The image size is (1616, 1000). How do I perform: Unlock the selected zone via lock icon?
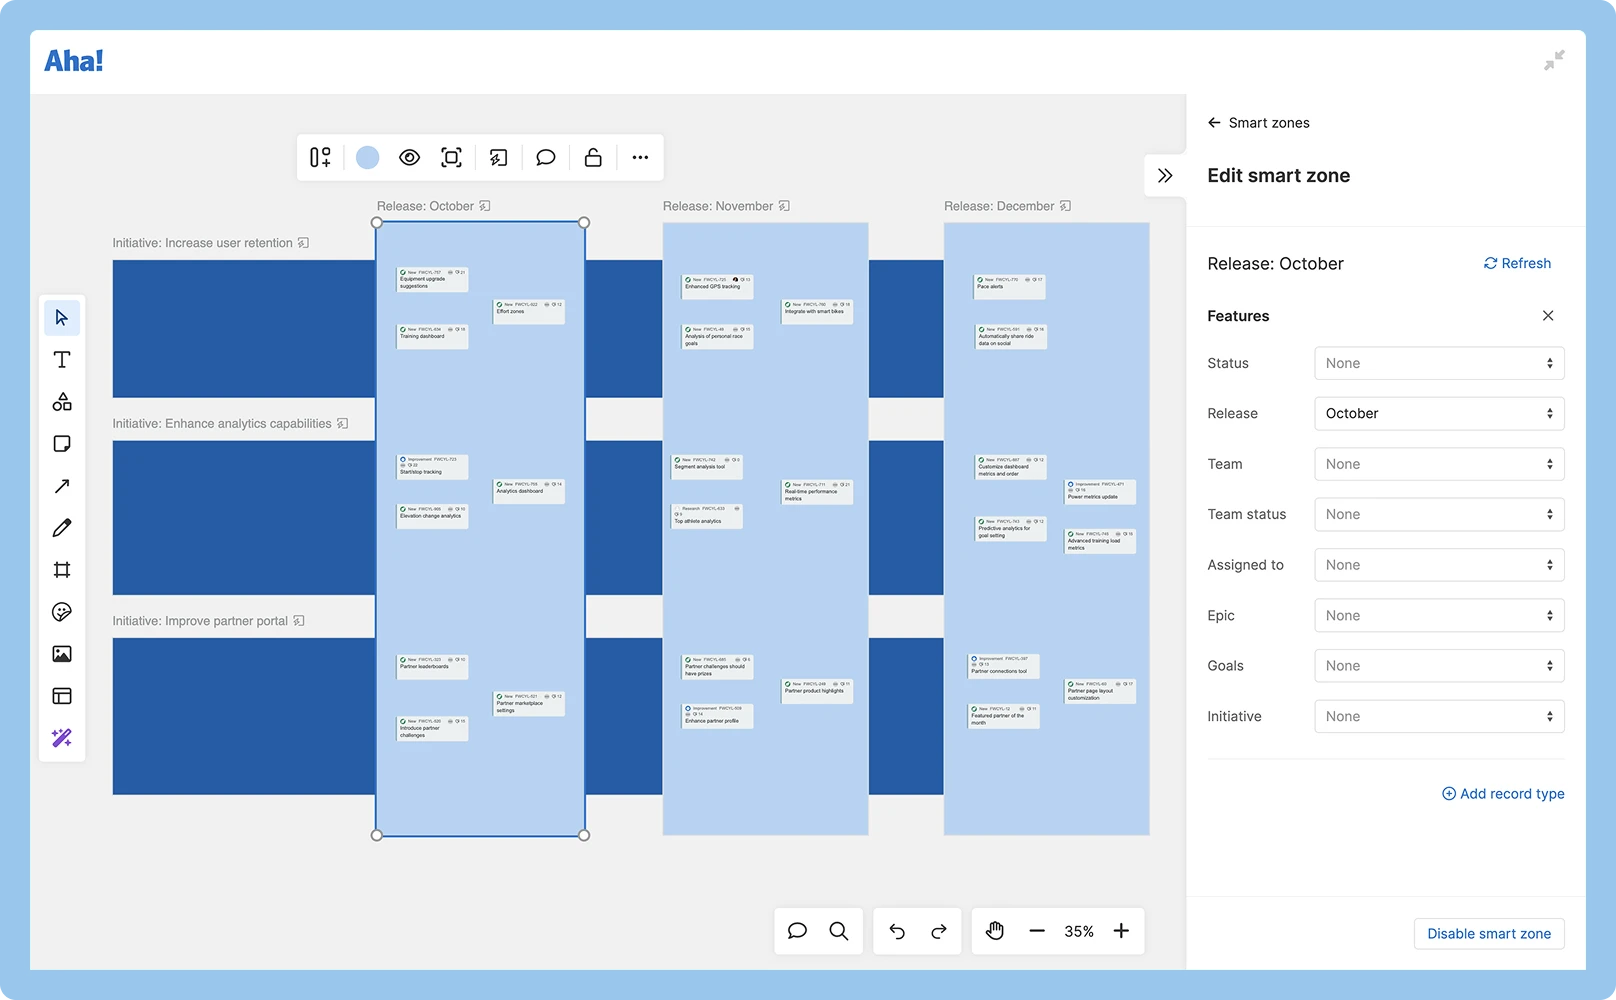click(x=592, y=157)
